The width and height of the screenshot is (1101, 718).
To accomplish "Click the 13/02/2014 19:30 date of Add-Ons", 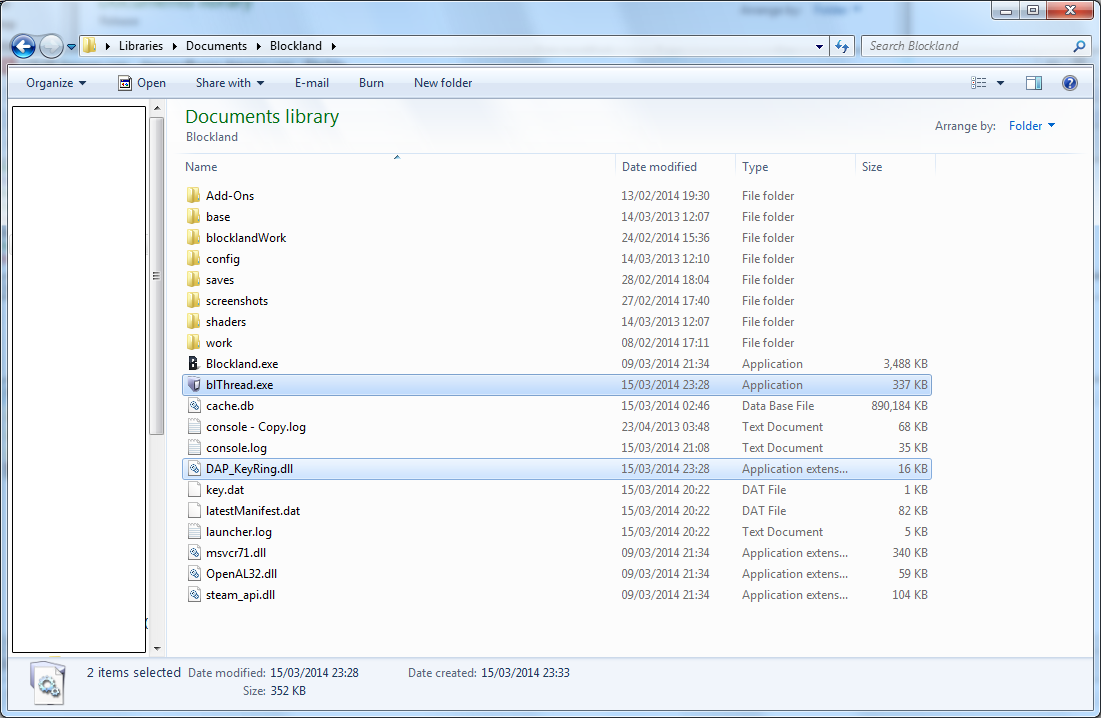I will (665, 196).
